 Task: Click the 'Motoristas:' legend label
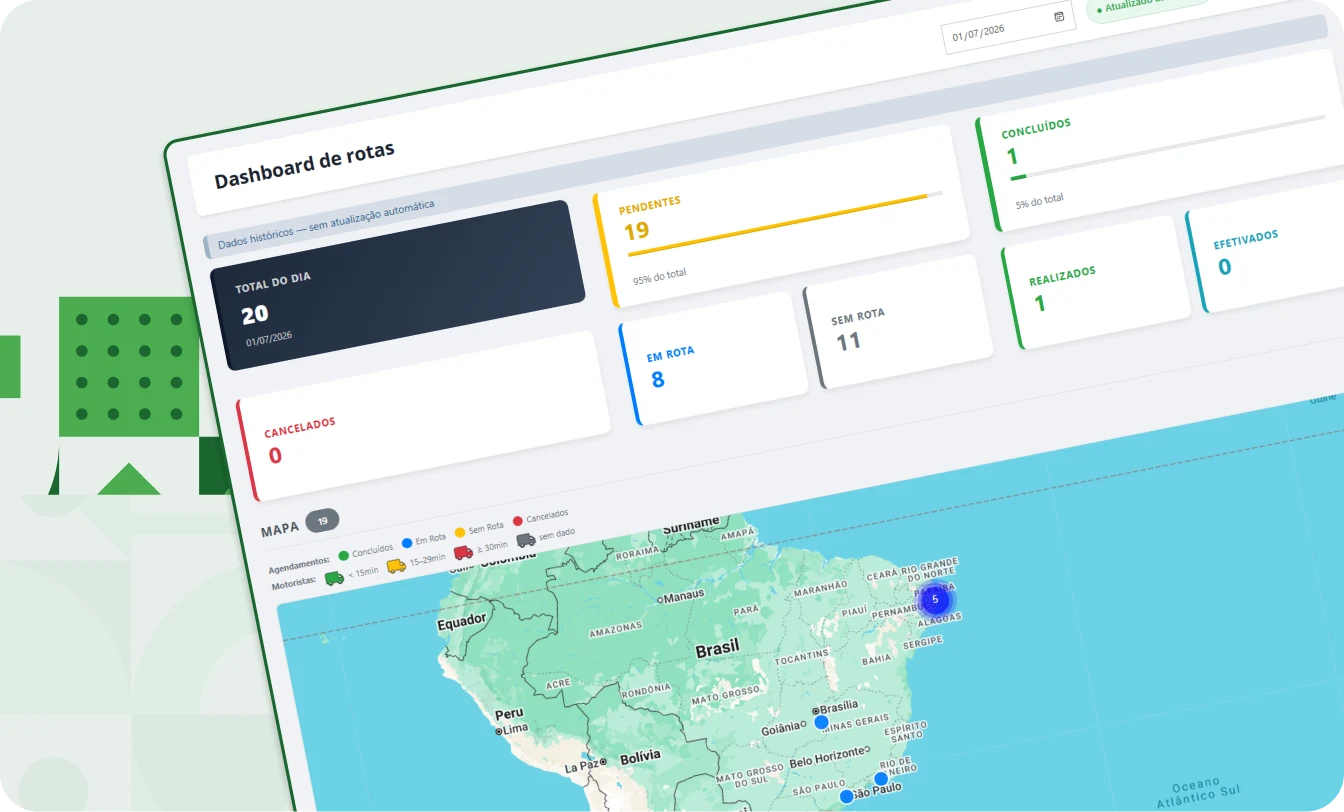pos(294,582)
